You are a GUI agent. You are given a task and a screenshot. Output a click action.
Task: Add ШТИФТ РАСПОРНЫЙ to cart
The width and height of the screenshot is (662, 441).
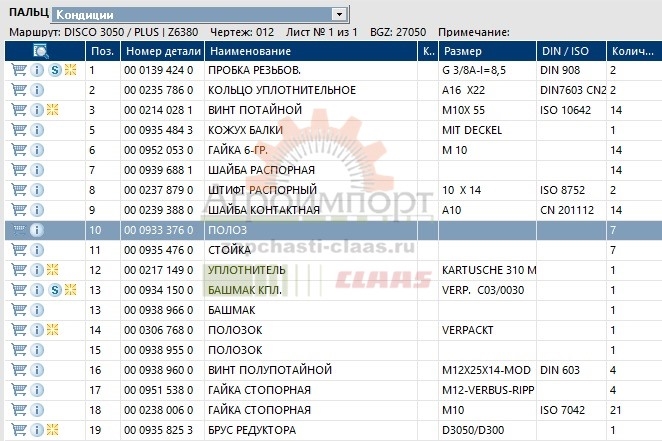point(18,190)
